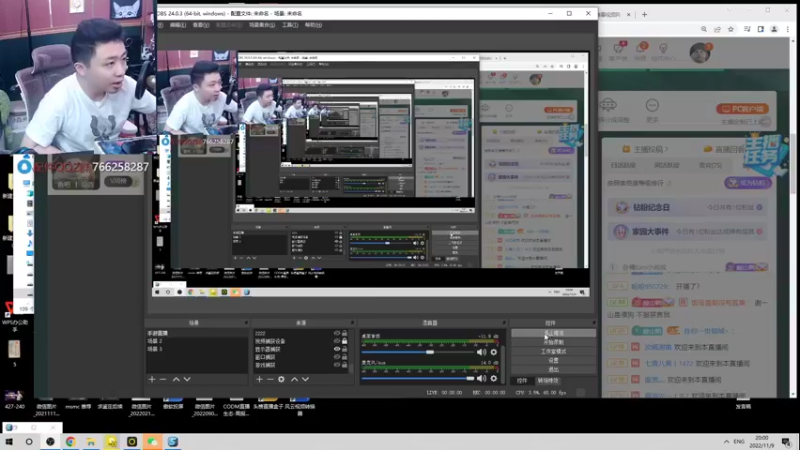Remove the selected source with the minus icon
Viewport: 800px width, 450px height.
(270, 379)
